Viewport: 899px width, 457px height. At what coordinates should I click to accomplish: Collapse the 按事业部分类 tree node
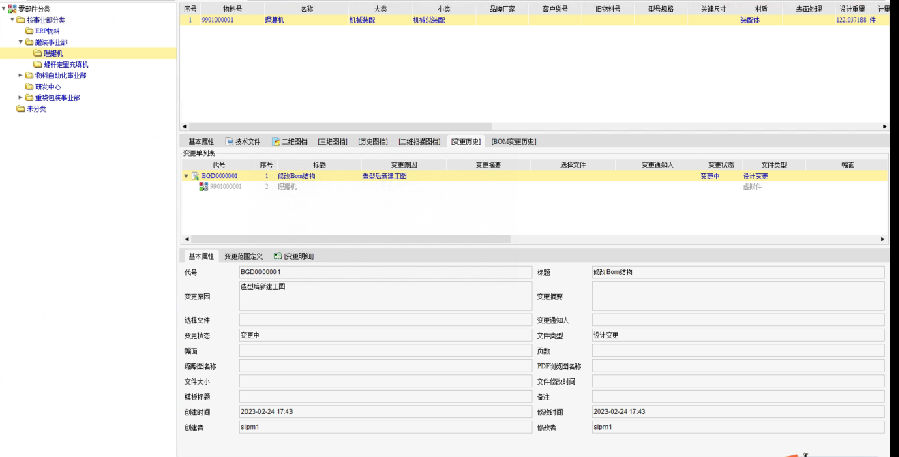click(x=13, y=19)
